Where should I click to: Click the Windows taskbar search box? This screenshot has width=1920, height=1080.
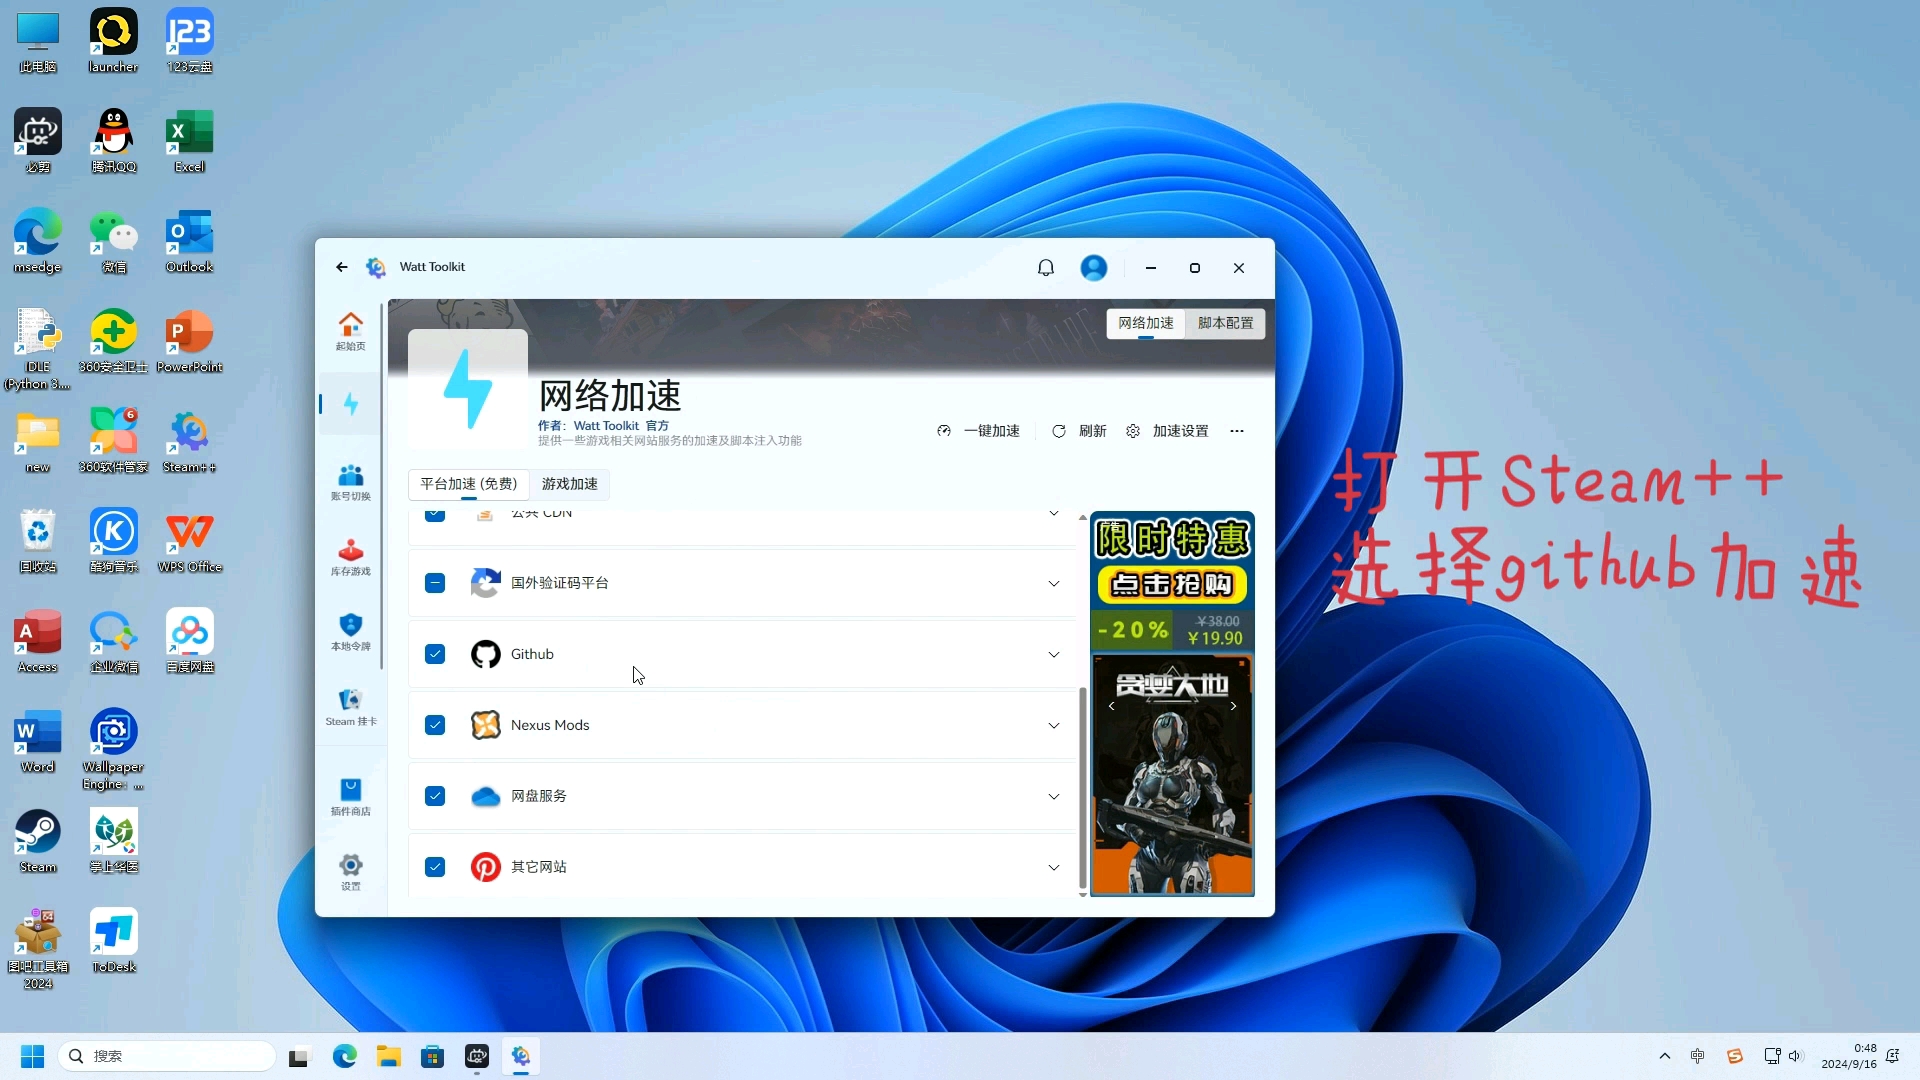click(167, 1056)
